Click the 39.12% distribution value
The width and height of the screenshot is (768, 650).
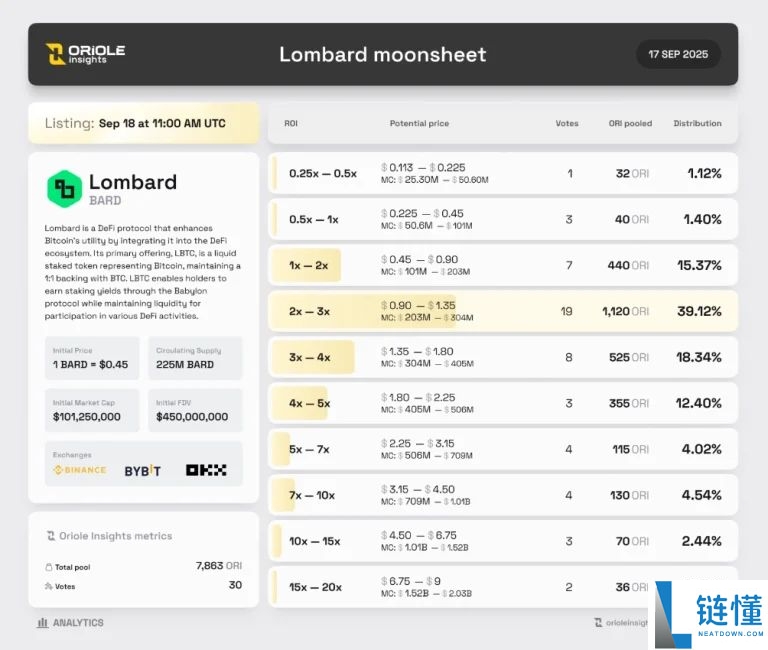point(699,312)
